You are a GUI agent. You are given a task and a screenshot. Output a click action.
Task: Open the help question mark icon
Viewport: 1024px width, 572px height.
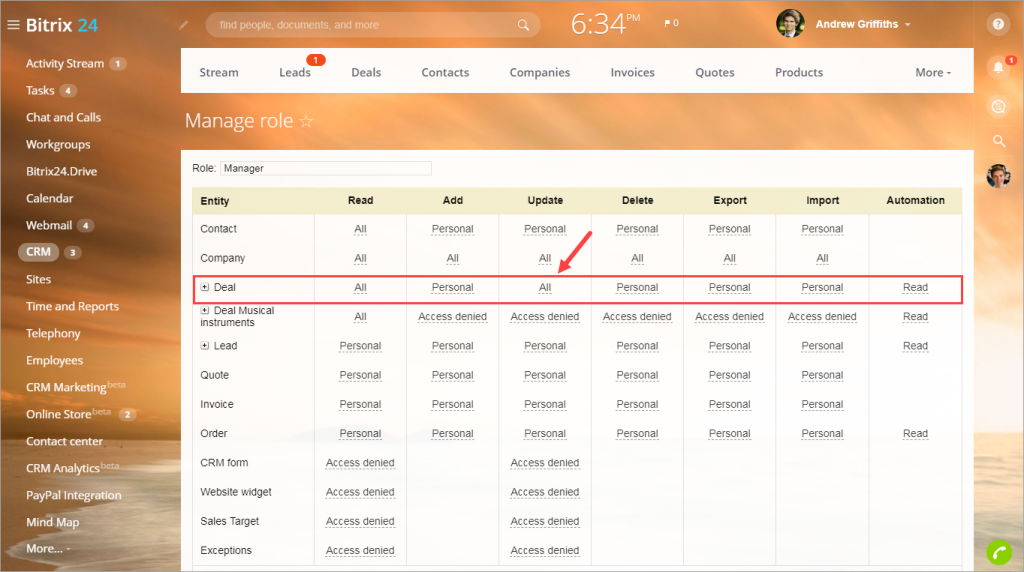[998, 24]
